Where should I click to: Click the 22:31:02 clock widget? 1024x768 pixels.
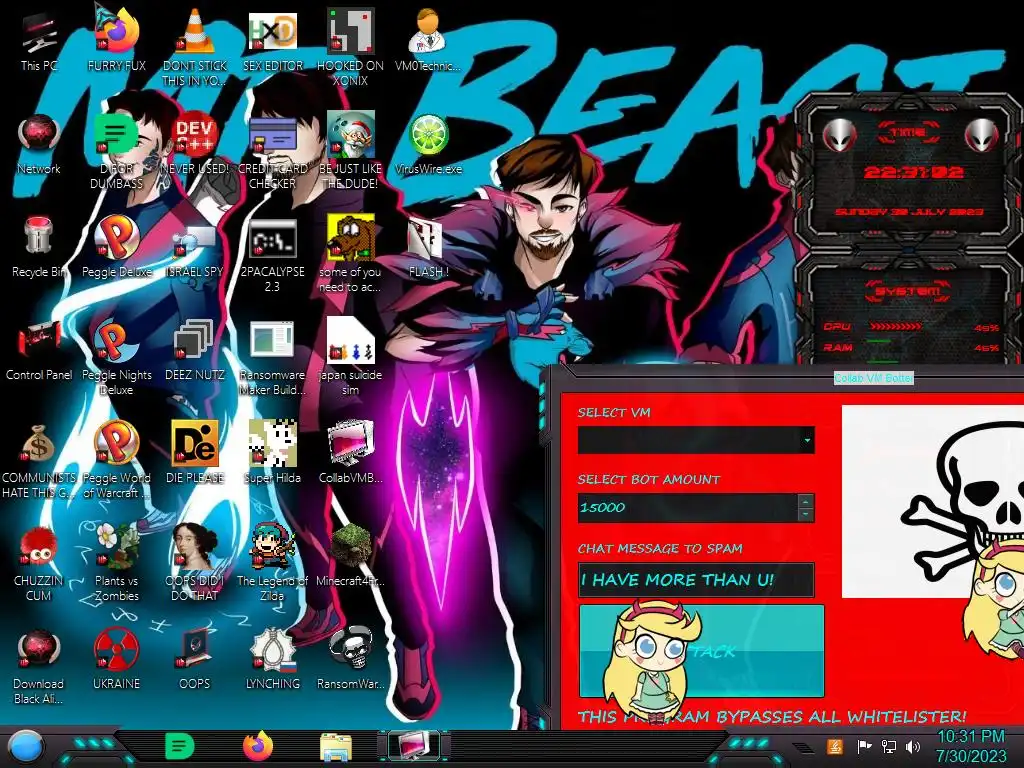[914, 172]
